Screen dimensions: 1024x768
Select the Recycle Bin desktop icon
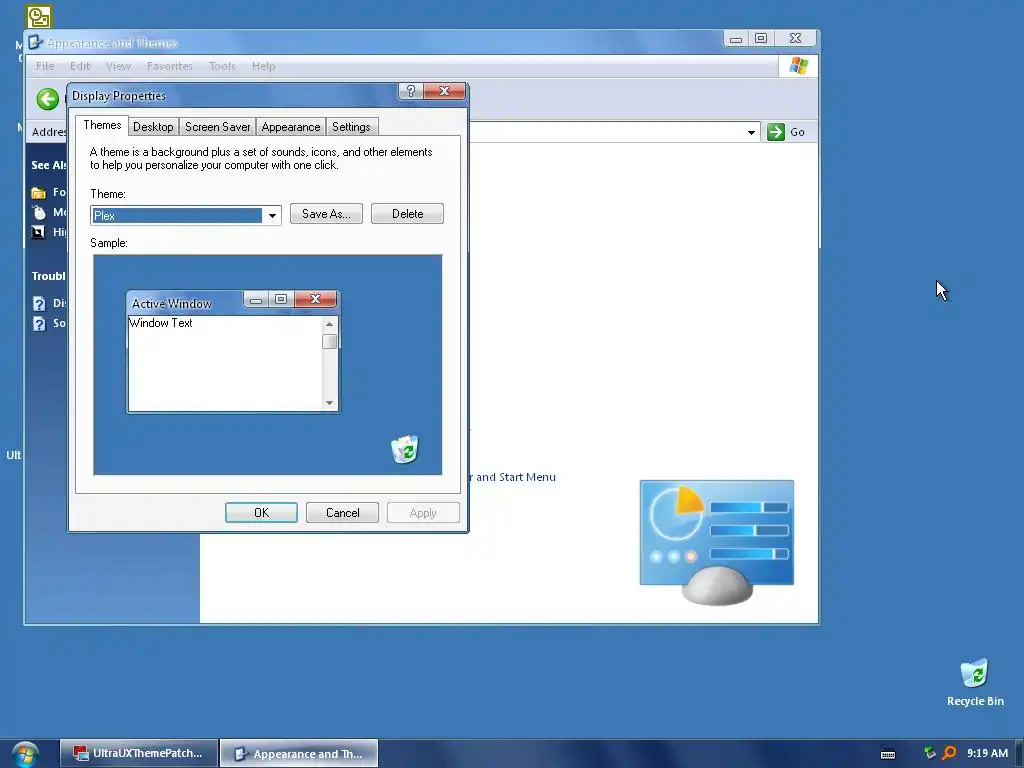tap(974, 682)
